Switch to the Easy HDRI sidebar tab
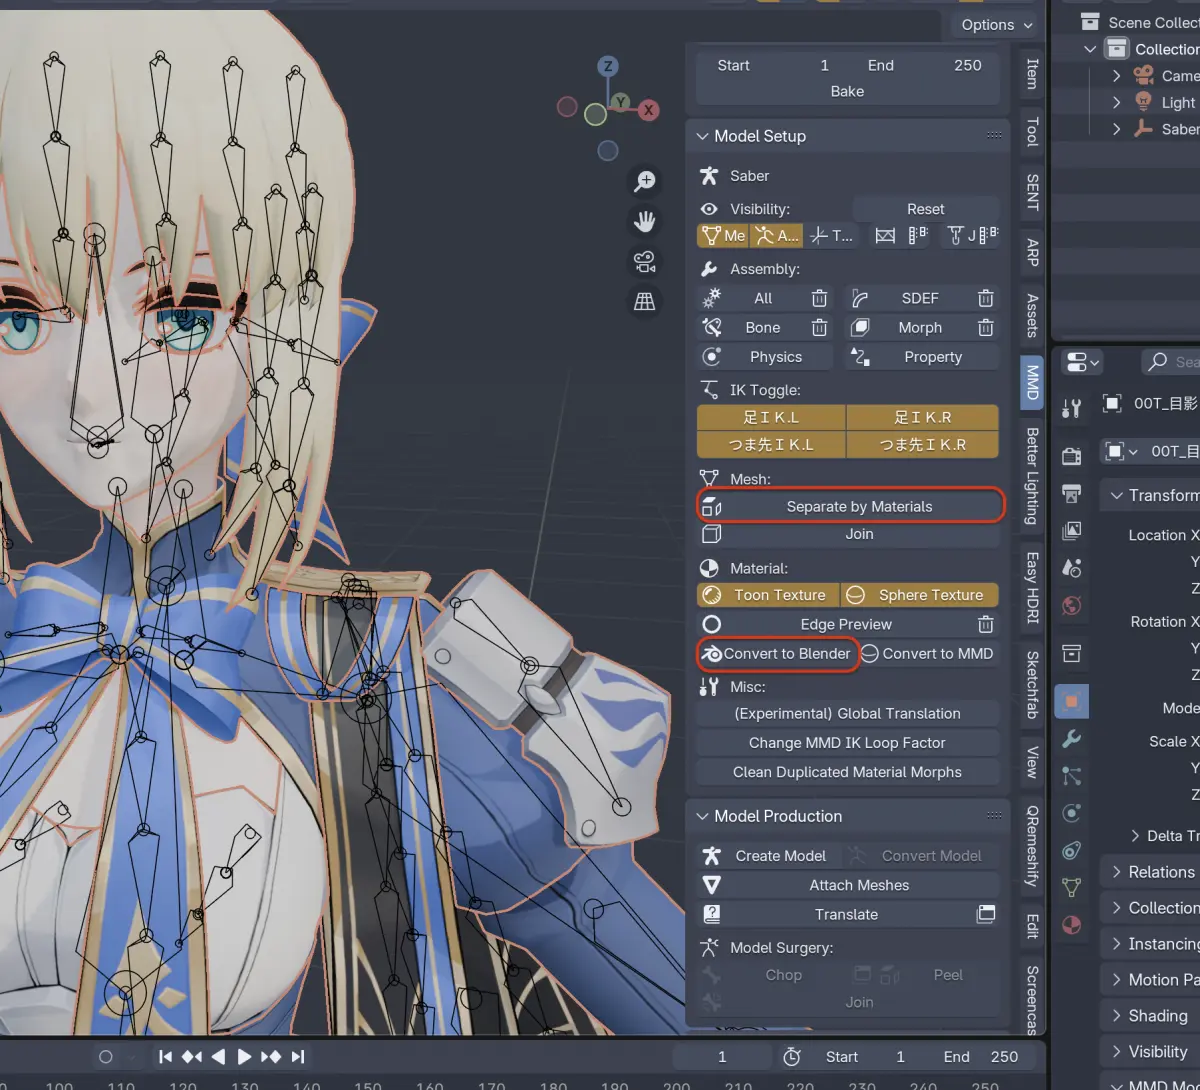Viewport: 1200px width, 1090px height. point(1032,588)
